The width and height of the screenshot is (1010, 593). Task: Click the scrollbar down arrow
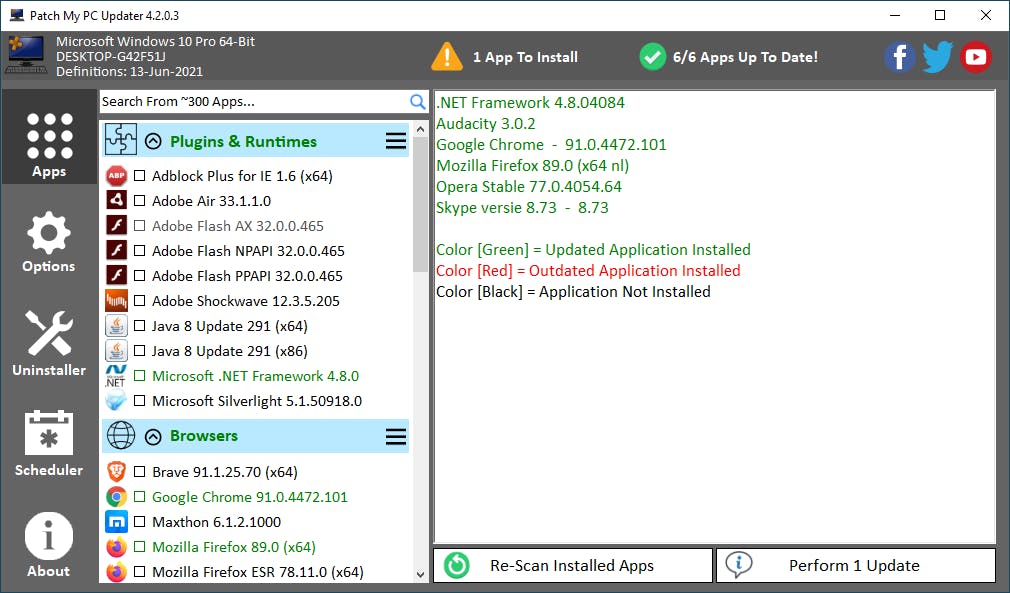[420, 574]
